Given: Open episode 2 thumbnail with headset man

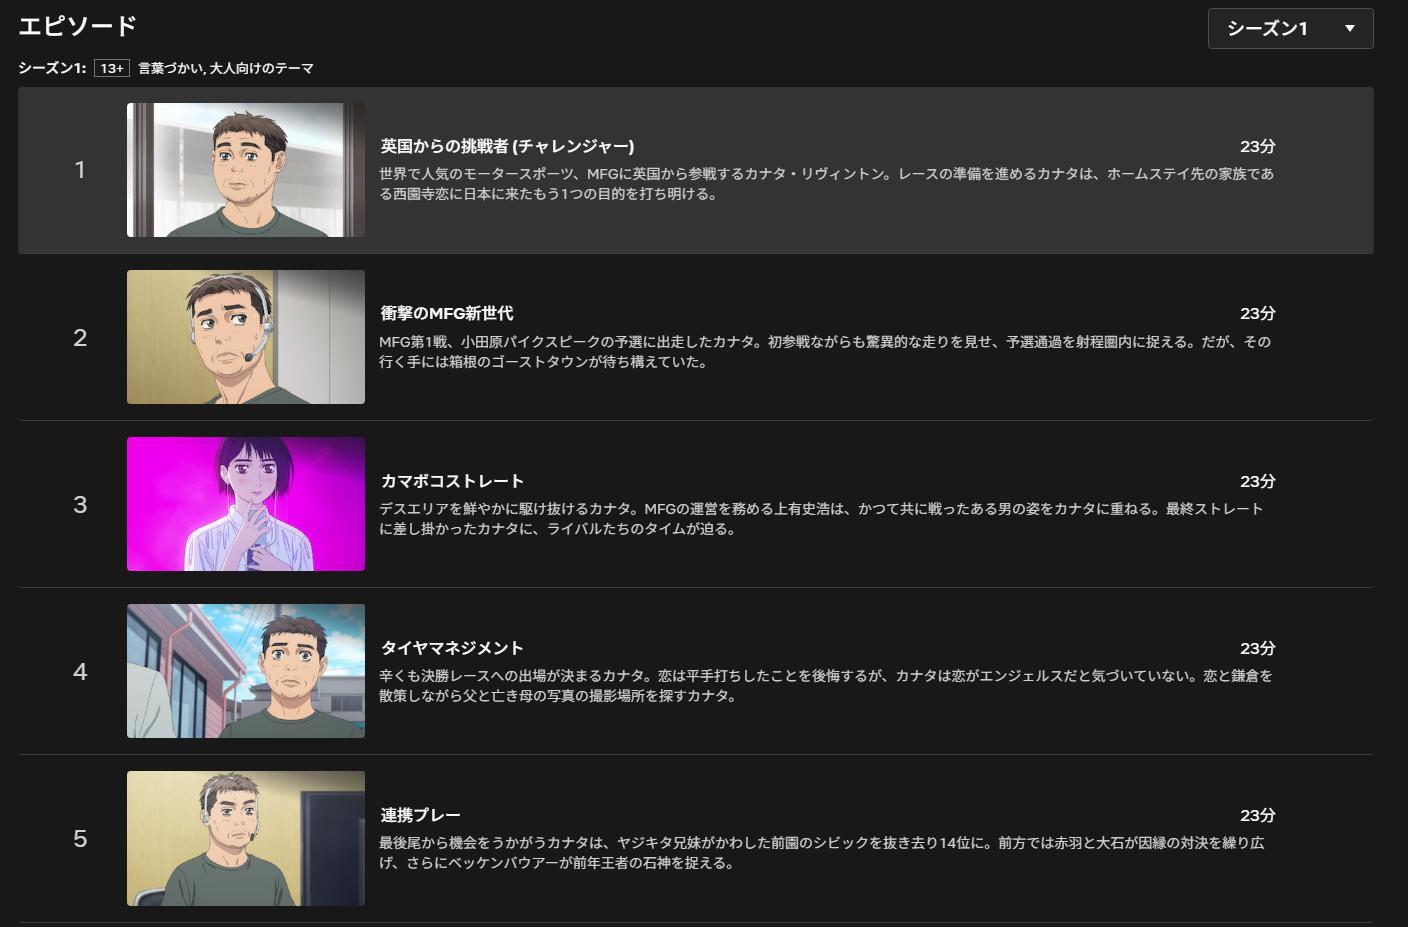Looking at the screenshot, I should [246, 337].
